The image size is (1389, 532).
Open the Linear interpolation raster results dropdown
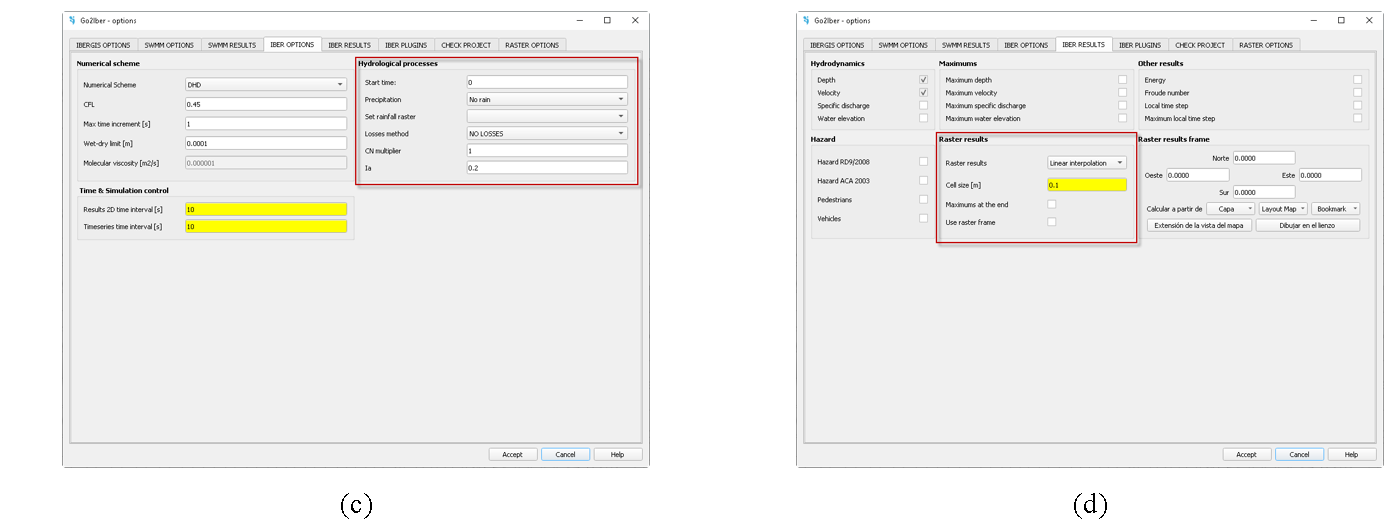(x=1086, y=163)
